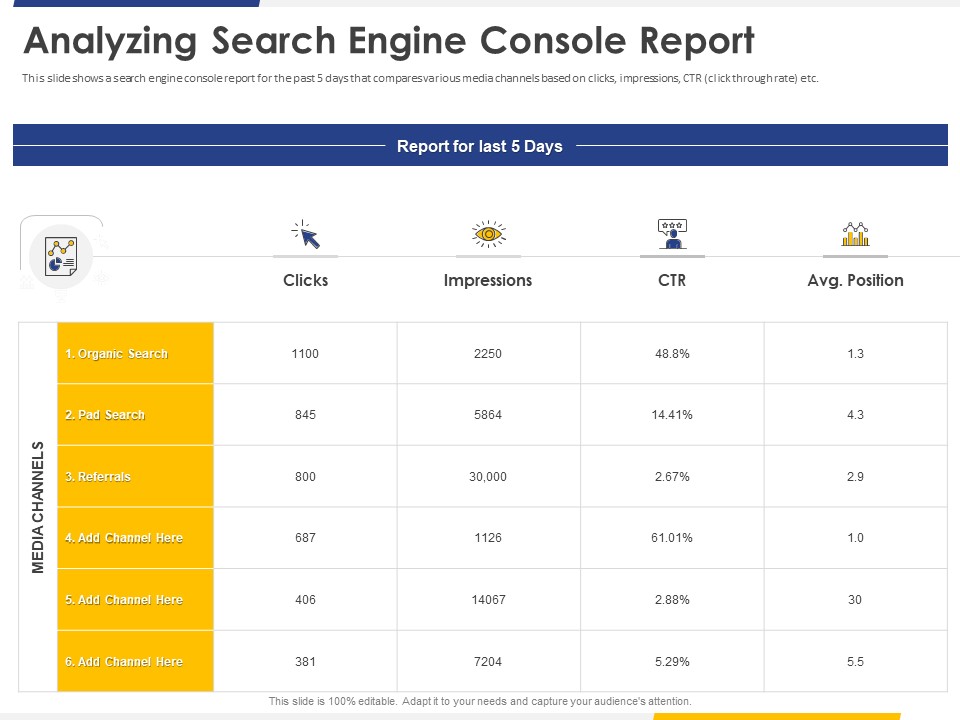Click the CTR value 2.88%
The width and height of the screenshot is (960, 720).
point(672,600)
